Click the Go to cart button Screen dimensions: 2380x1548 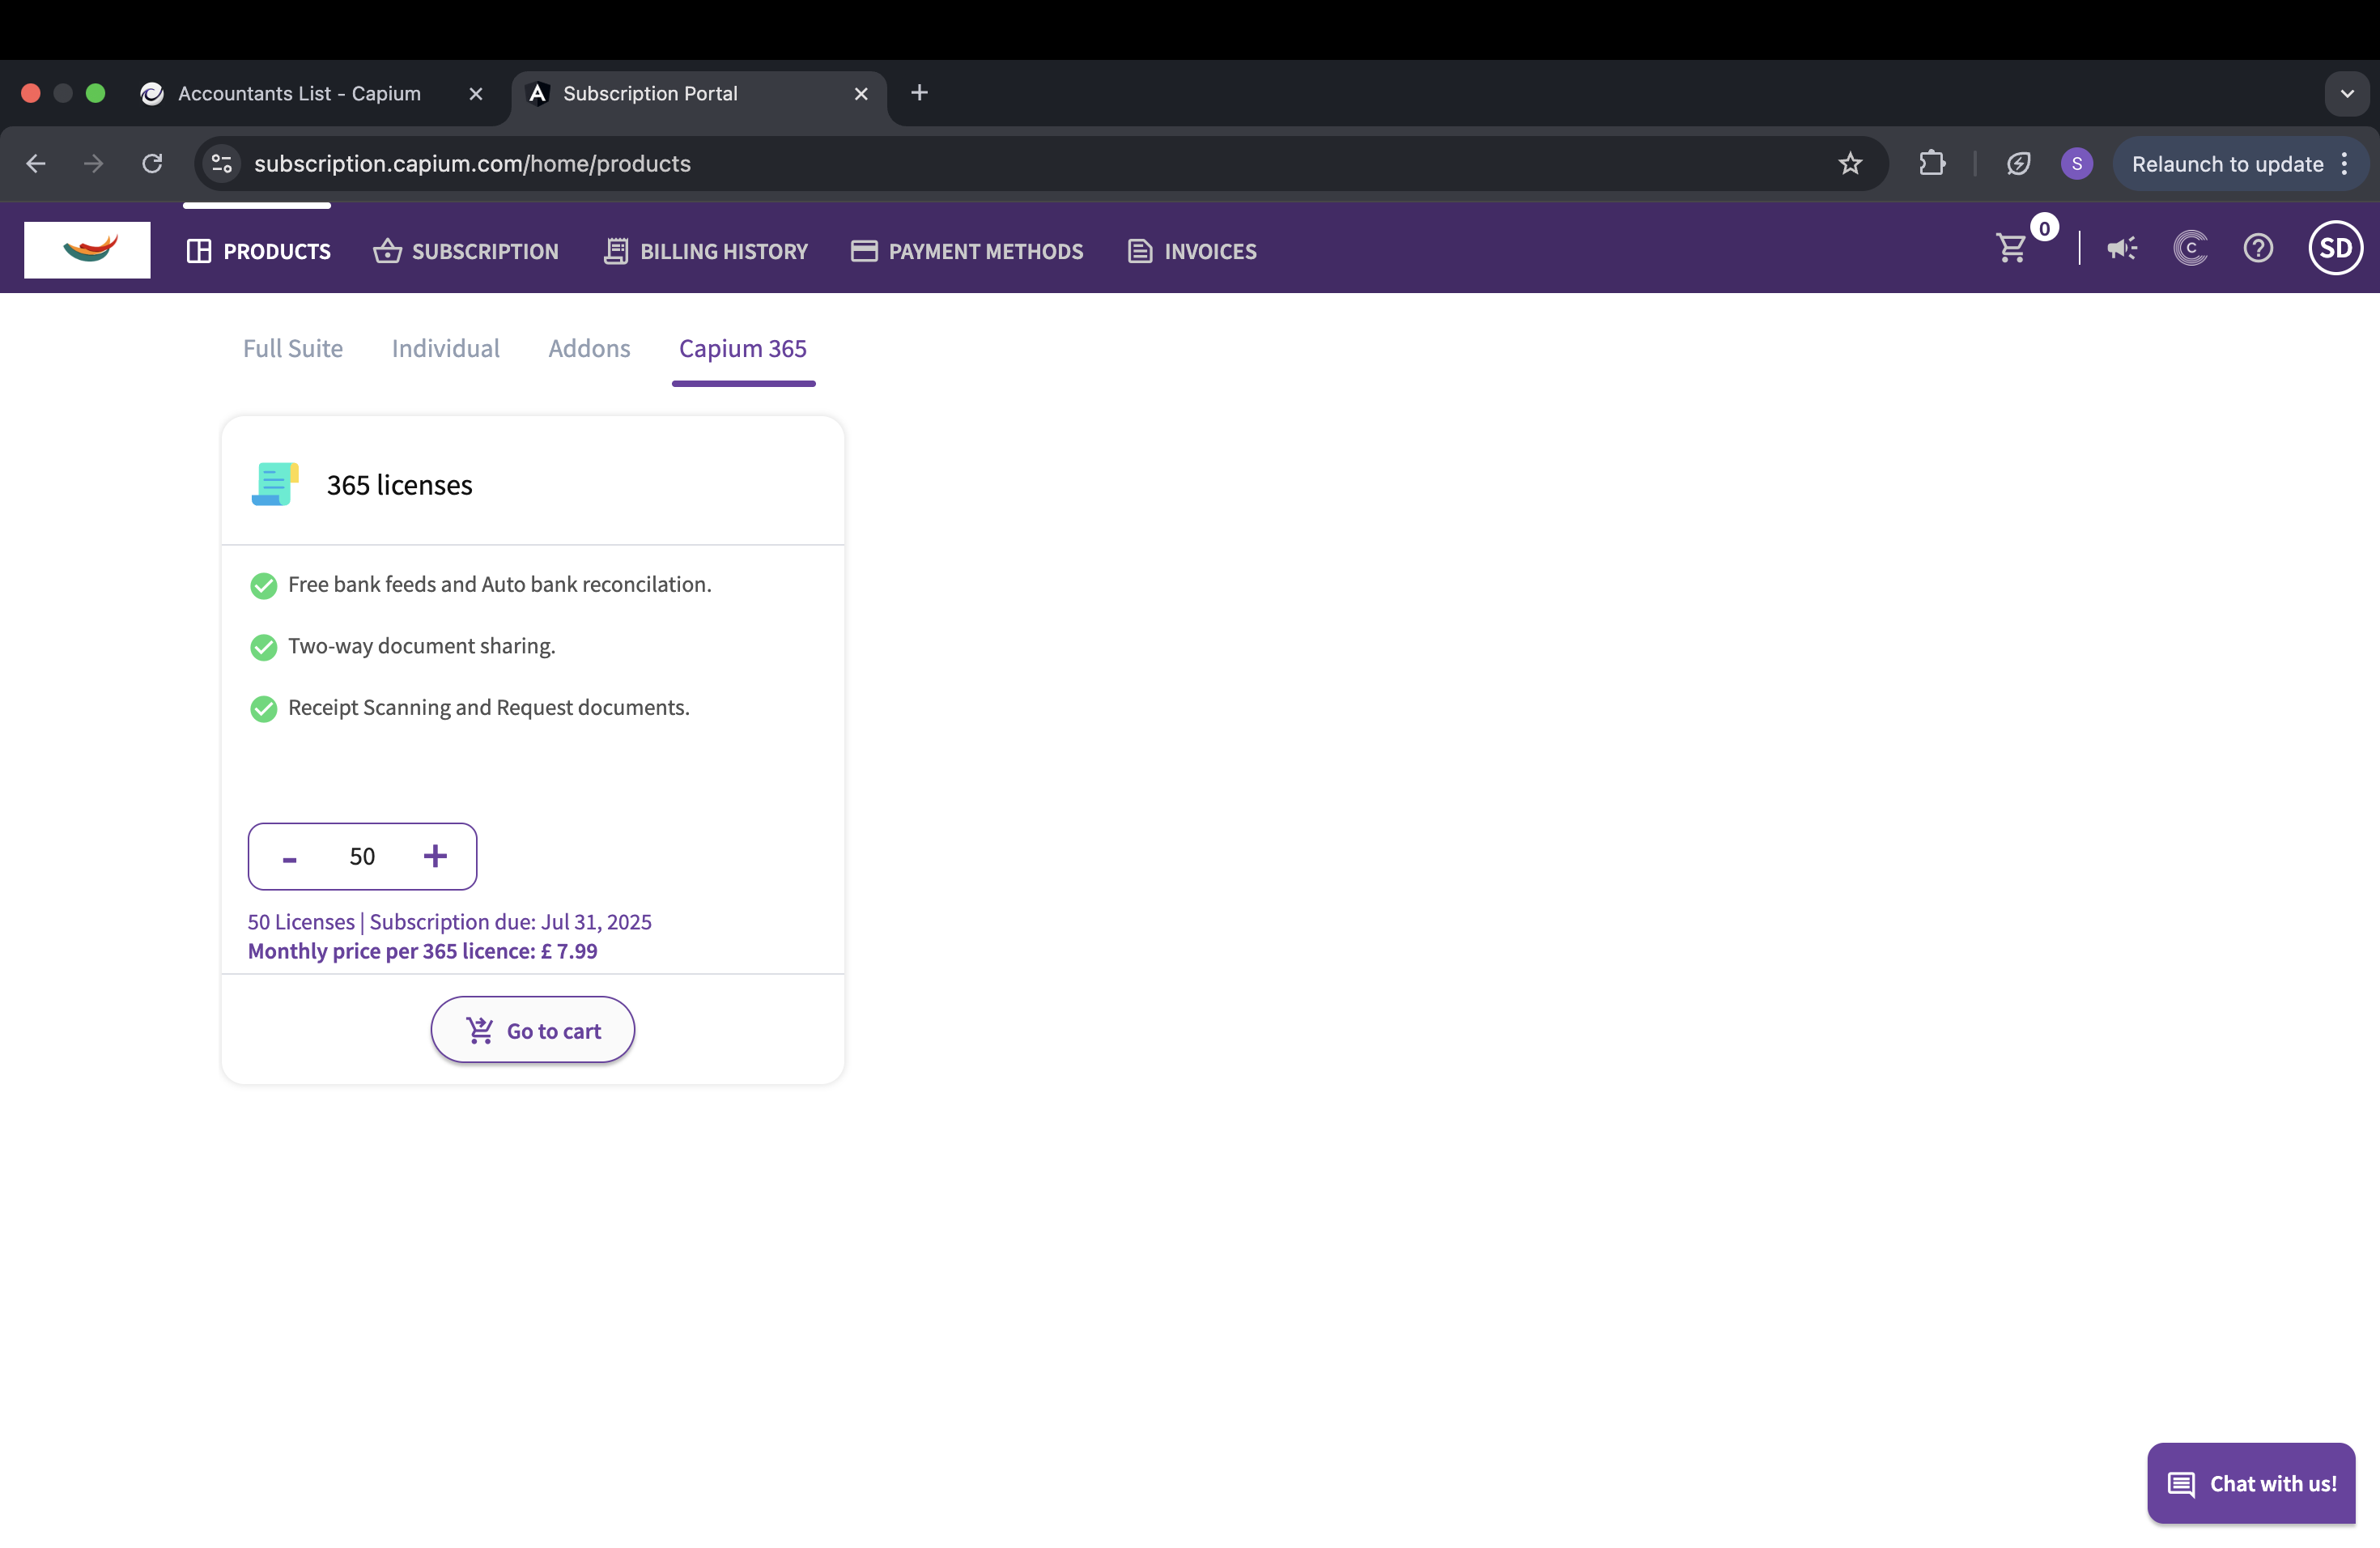pos(533,1030)
